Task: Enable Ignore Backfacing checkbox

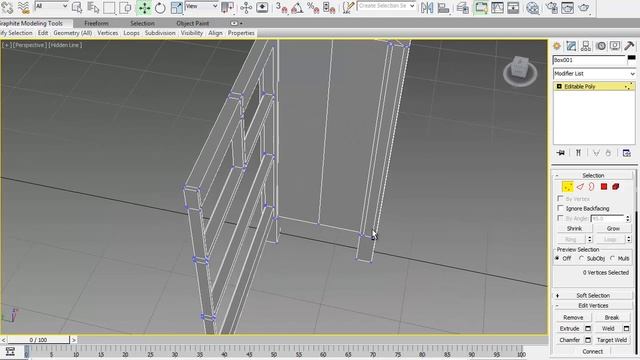Action: pyautogui.click(x=560, y=208)
